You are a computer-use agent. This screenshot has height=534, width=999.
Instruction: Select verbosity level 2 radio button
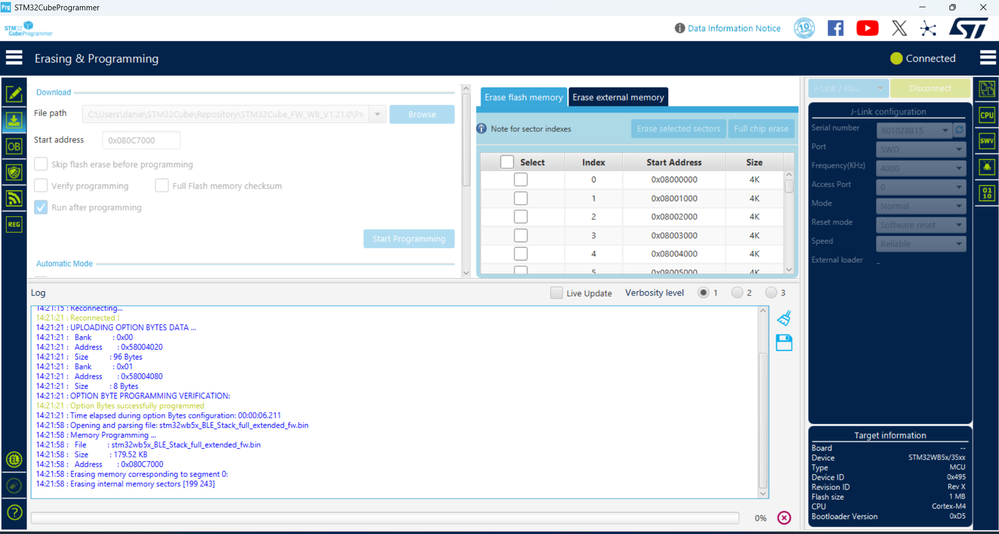coord(737,292)
